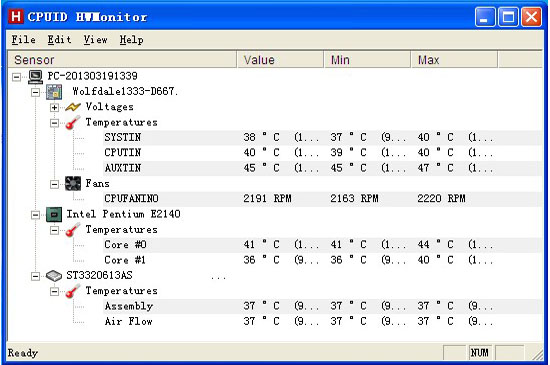Click the HWMonitor app icon in title bar

16,16
